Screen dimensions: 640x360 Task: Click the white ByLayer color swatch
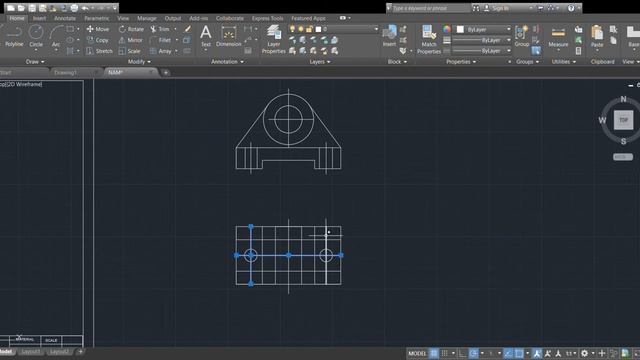coord(460,29)
